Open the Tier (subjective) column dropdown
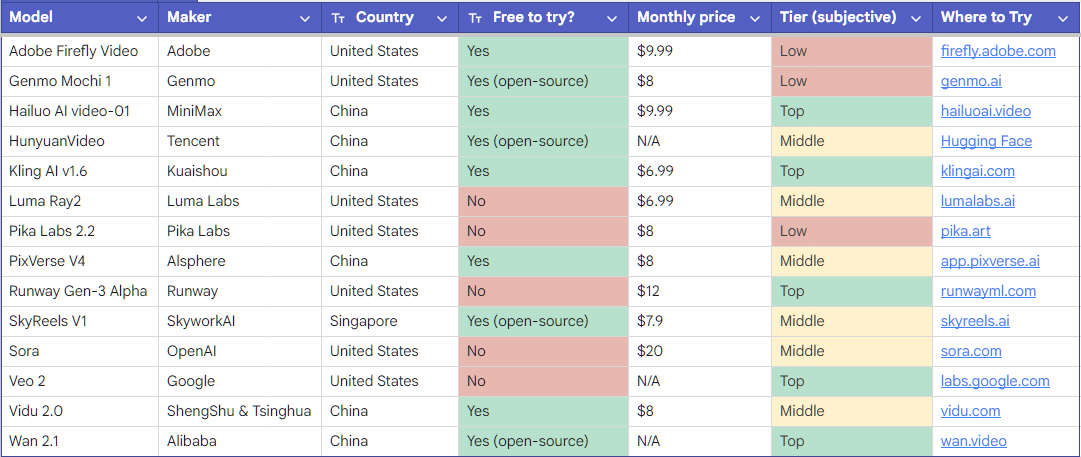This screenshot has height=457, width=1081. pos(916,19)
